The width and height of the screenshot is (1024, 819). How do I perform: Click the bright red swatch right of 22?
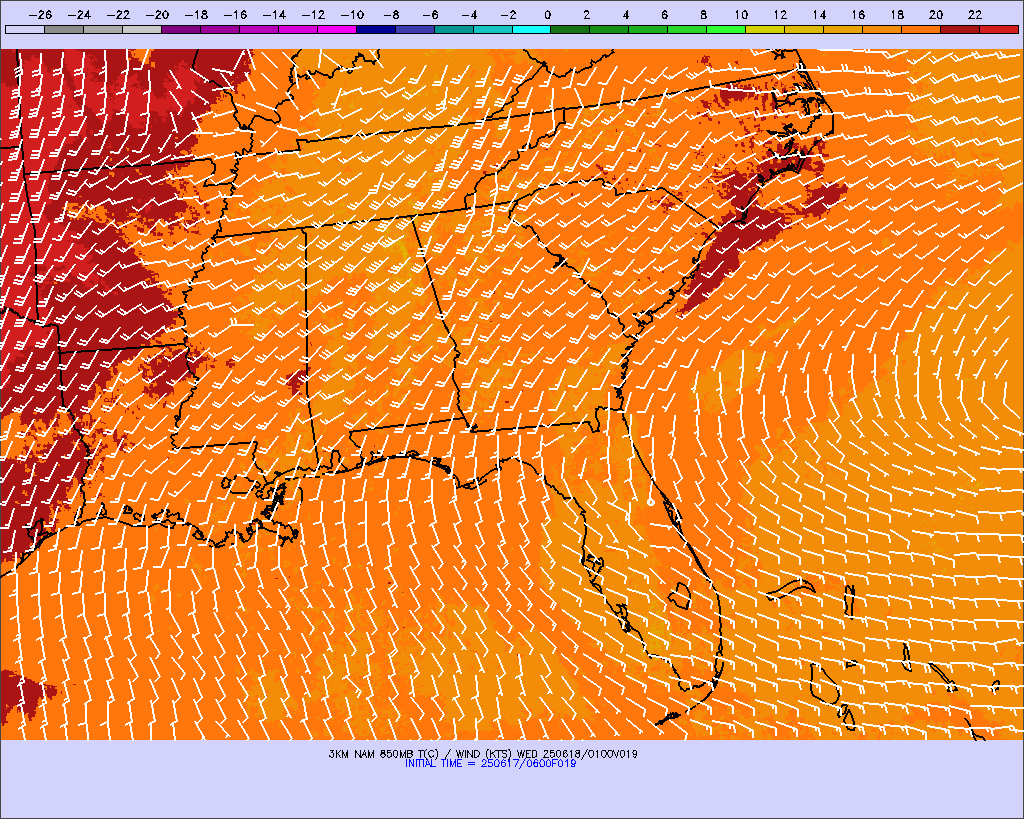click(x=999, y=29)
